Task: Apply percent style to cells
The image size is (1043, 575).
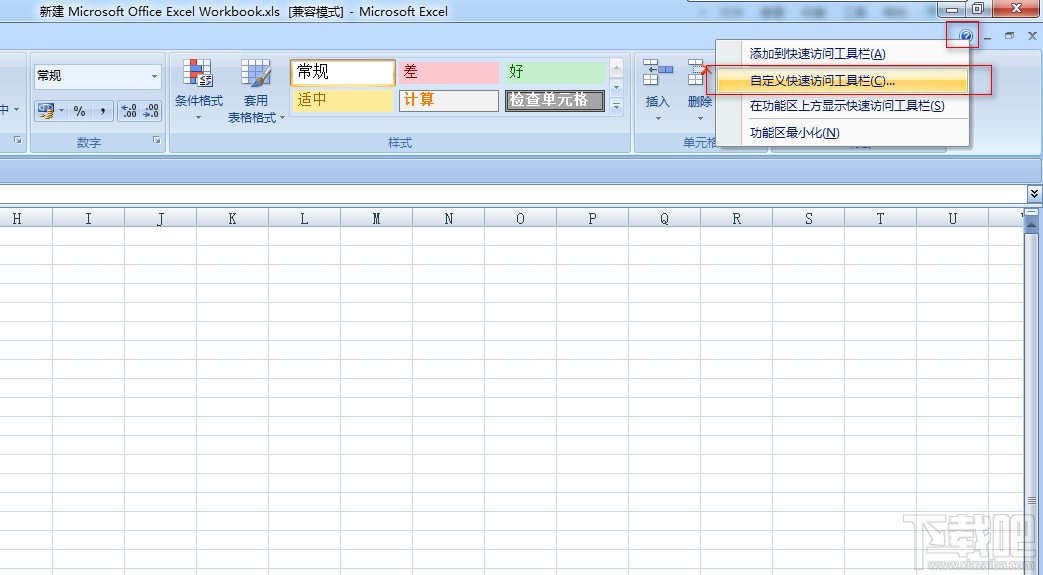Action: (x=79, y=110)
